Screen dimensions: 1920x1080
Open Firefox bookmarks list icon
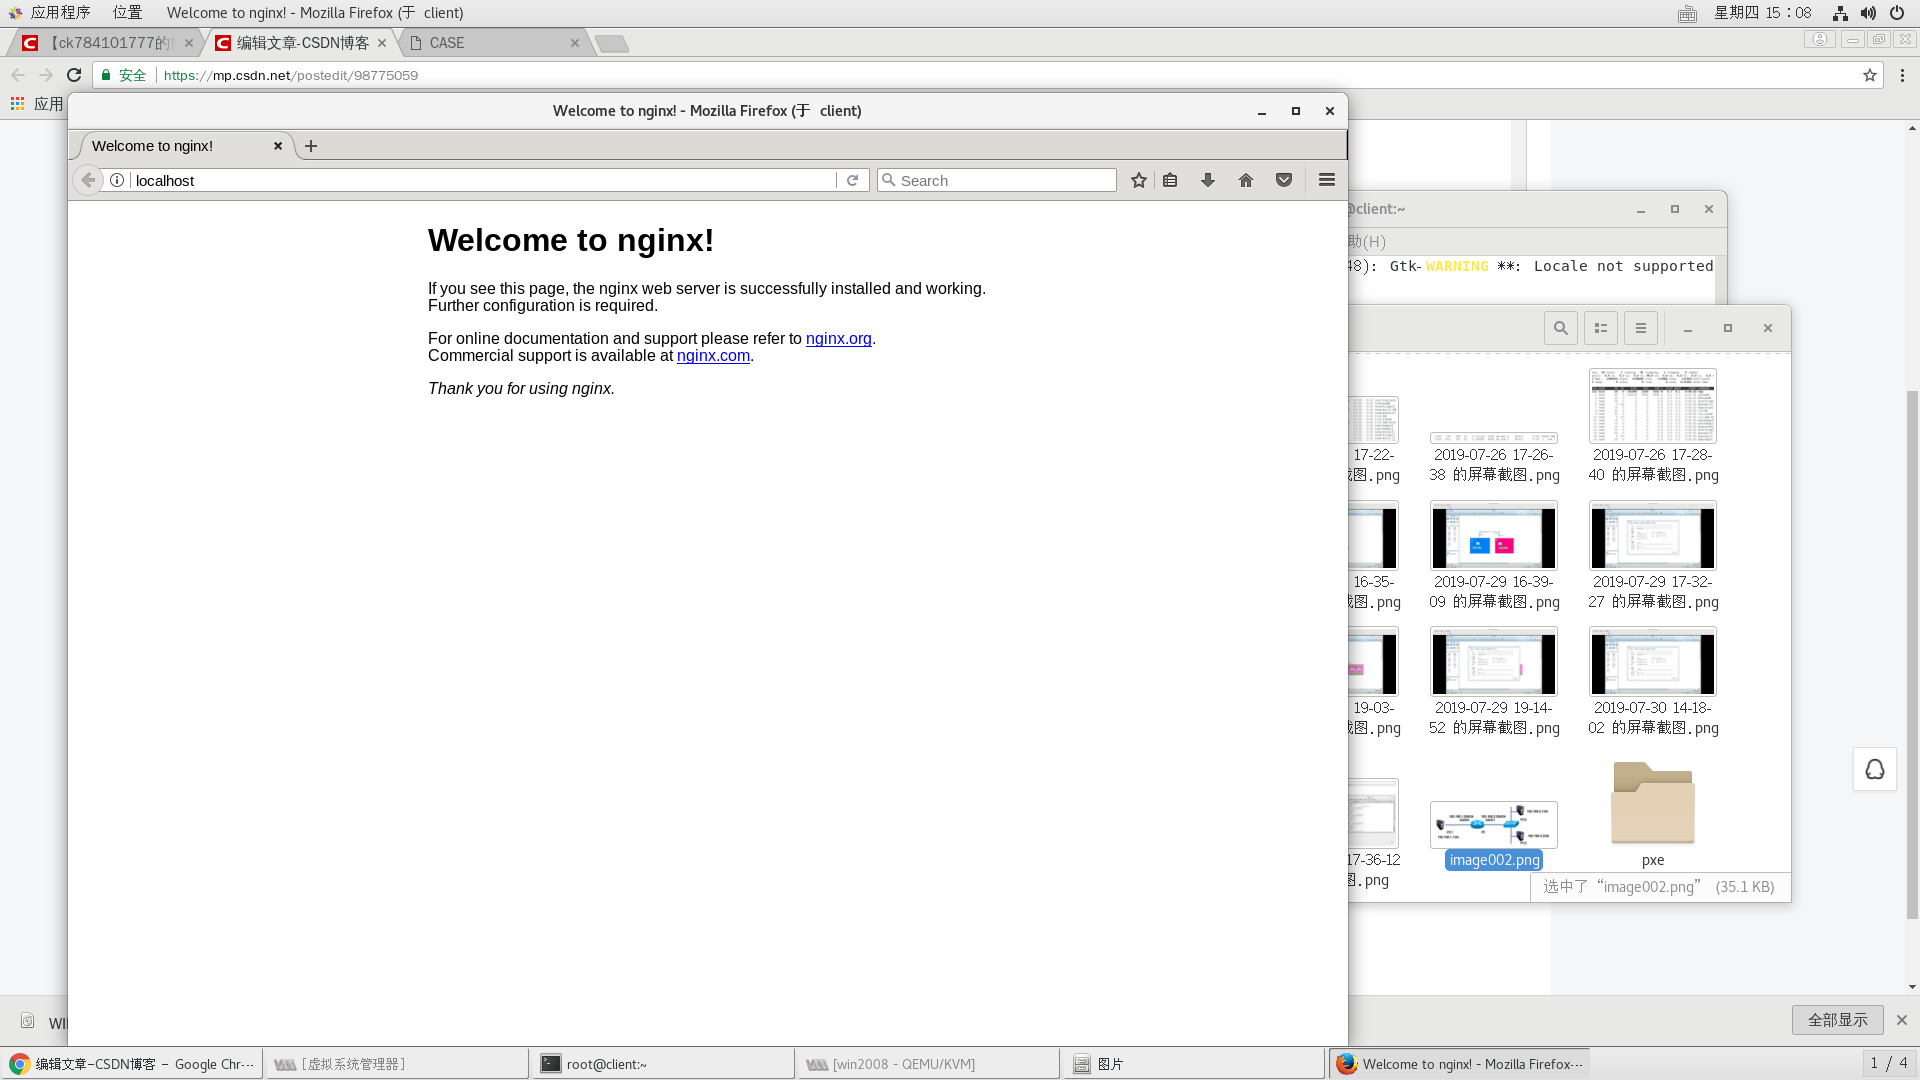pyautogui.click(x=1170, y=180)
